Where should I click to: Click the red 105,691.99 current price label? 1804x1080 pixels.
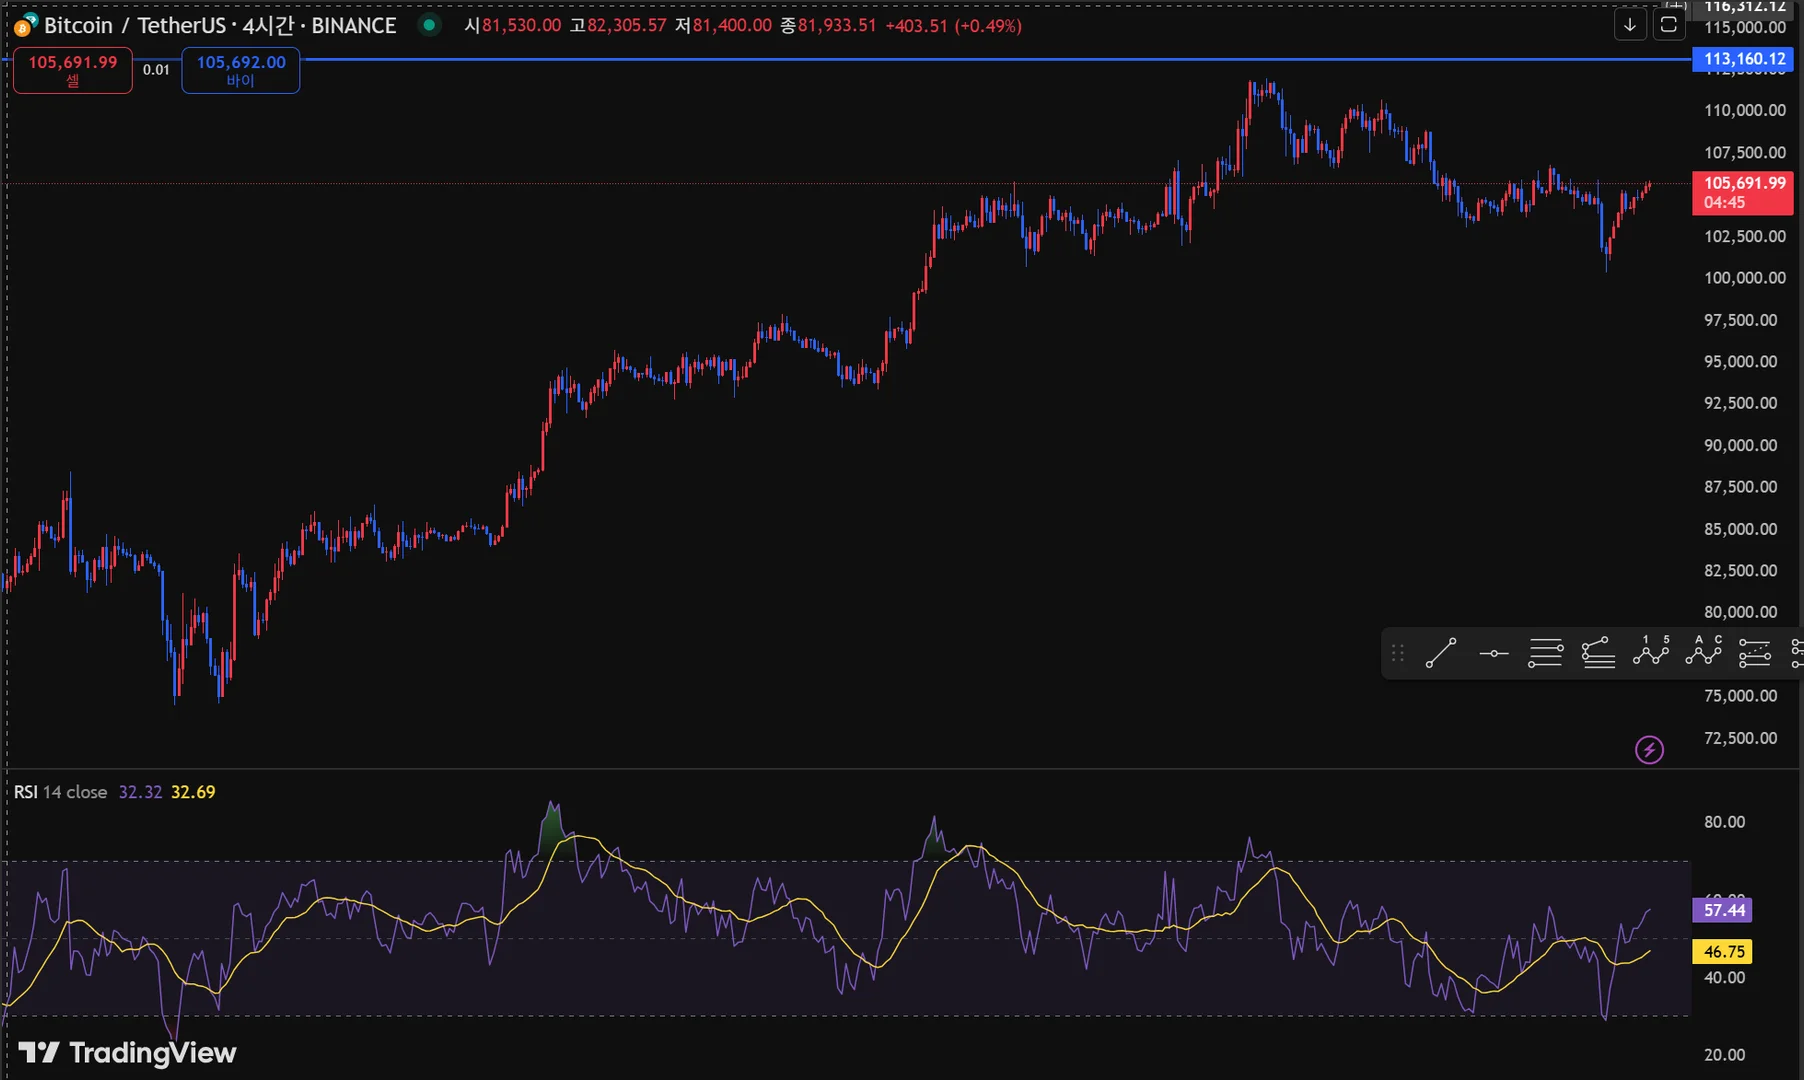point(1743,192)
